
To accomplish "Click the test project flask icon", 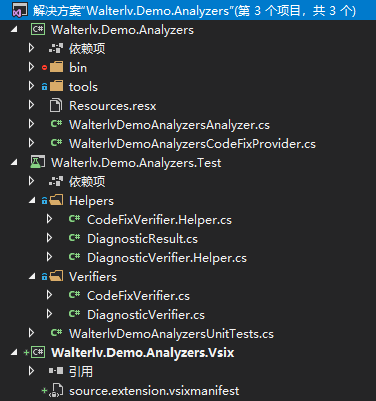I will (38, 162).
